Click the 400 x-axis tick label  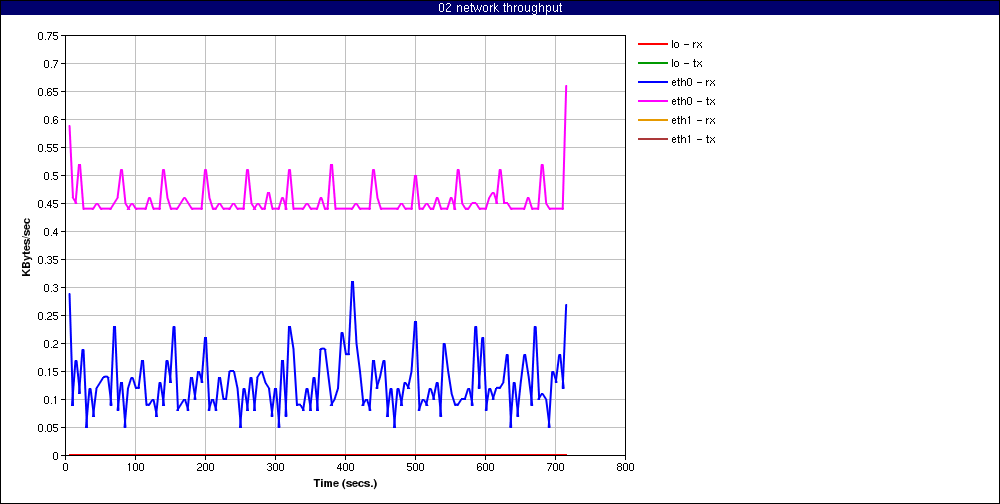coord(345,467)
